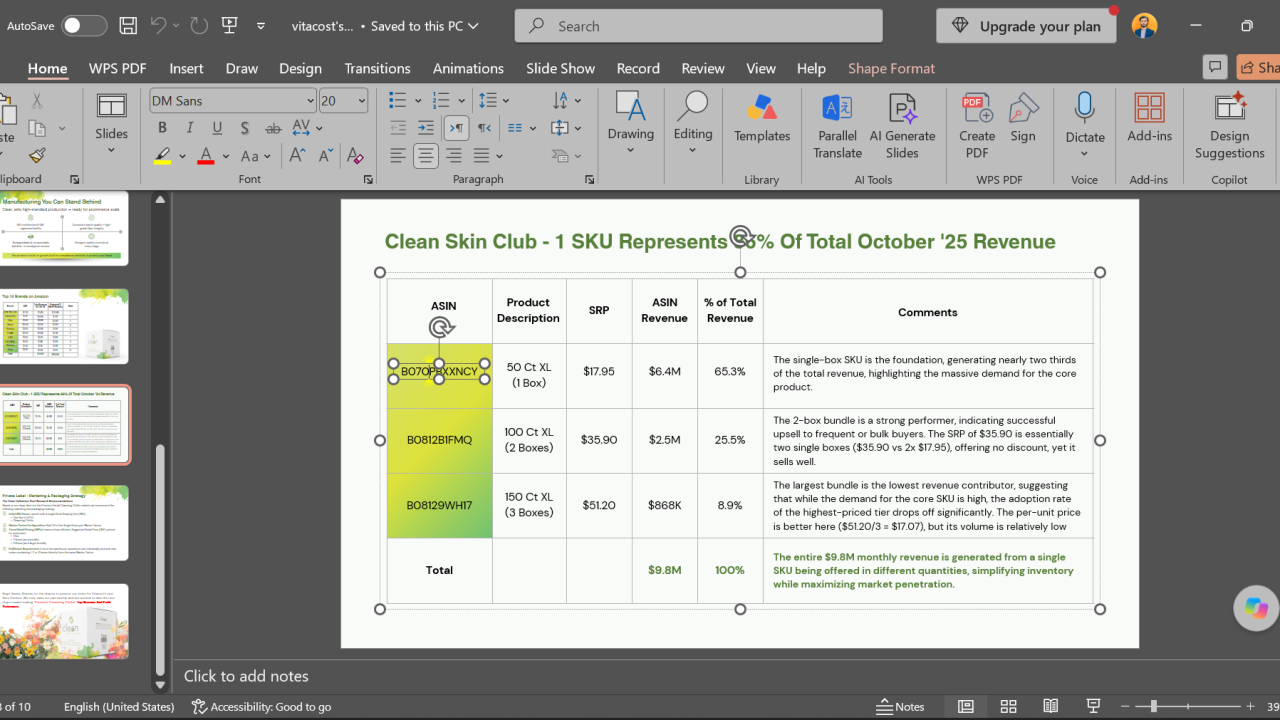Open the Insert tab
This screenshot has height=720, width=1280.
186,68
